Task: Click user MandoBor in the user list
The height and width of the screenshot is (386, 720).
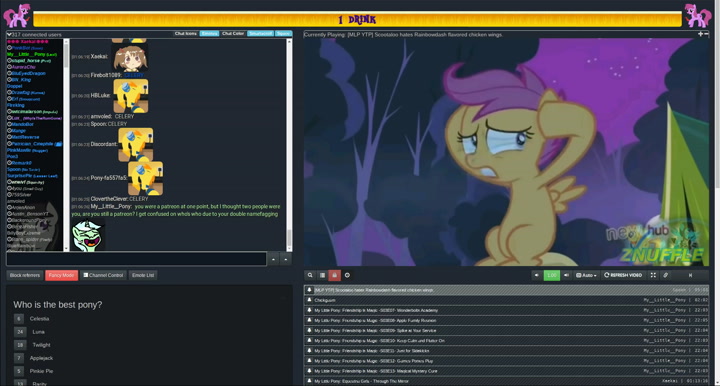Action: pyautogui.click(x=22, y=124)
